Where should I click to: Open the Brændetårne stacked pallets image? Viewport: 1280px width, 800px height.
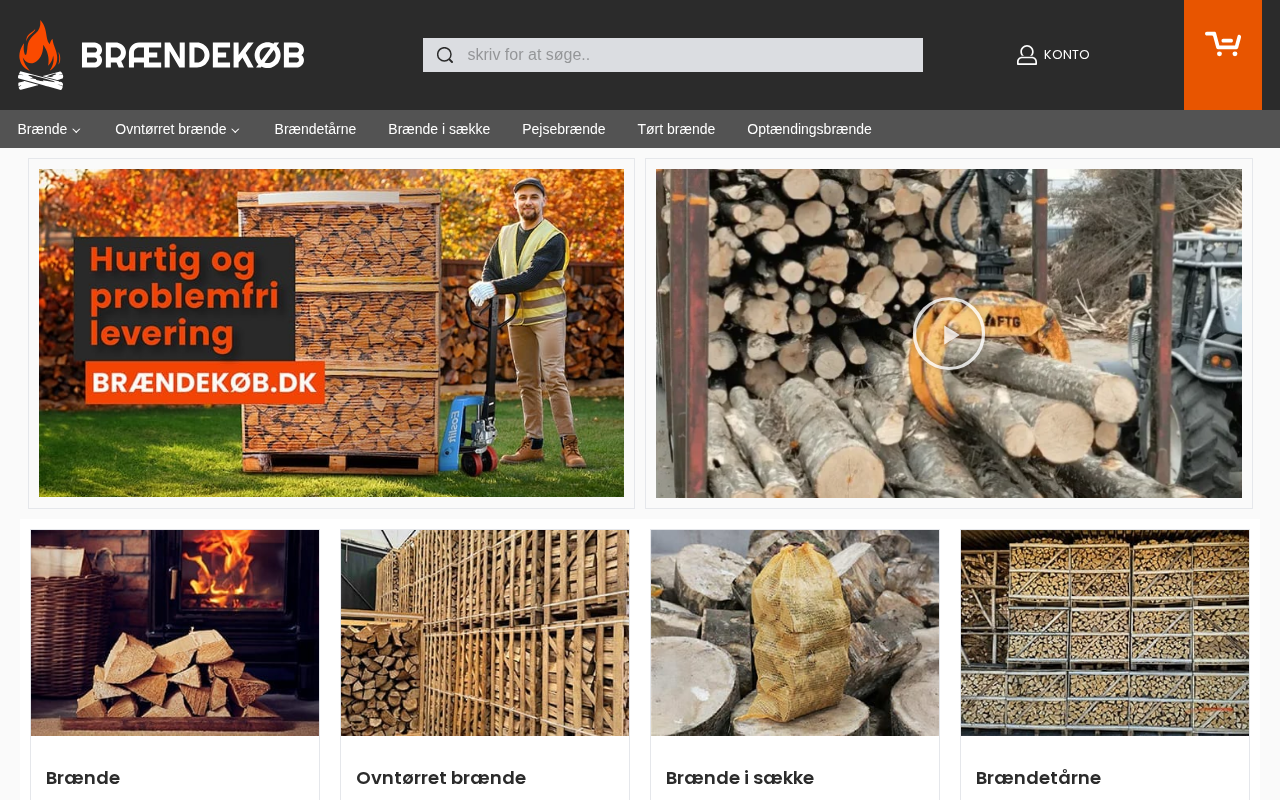pos(1105,633)
